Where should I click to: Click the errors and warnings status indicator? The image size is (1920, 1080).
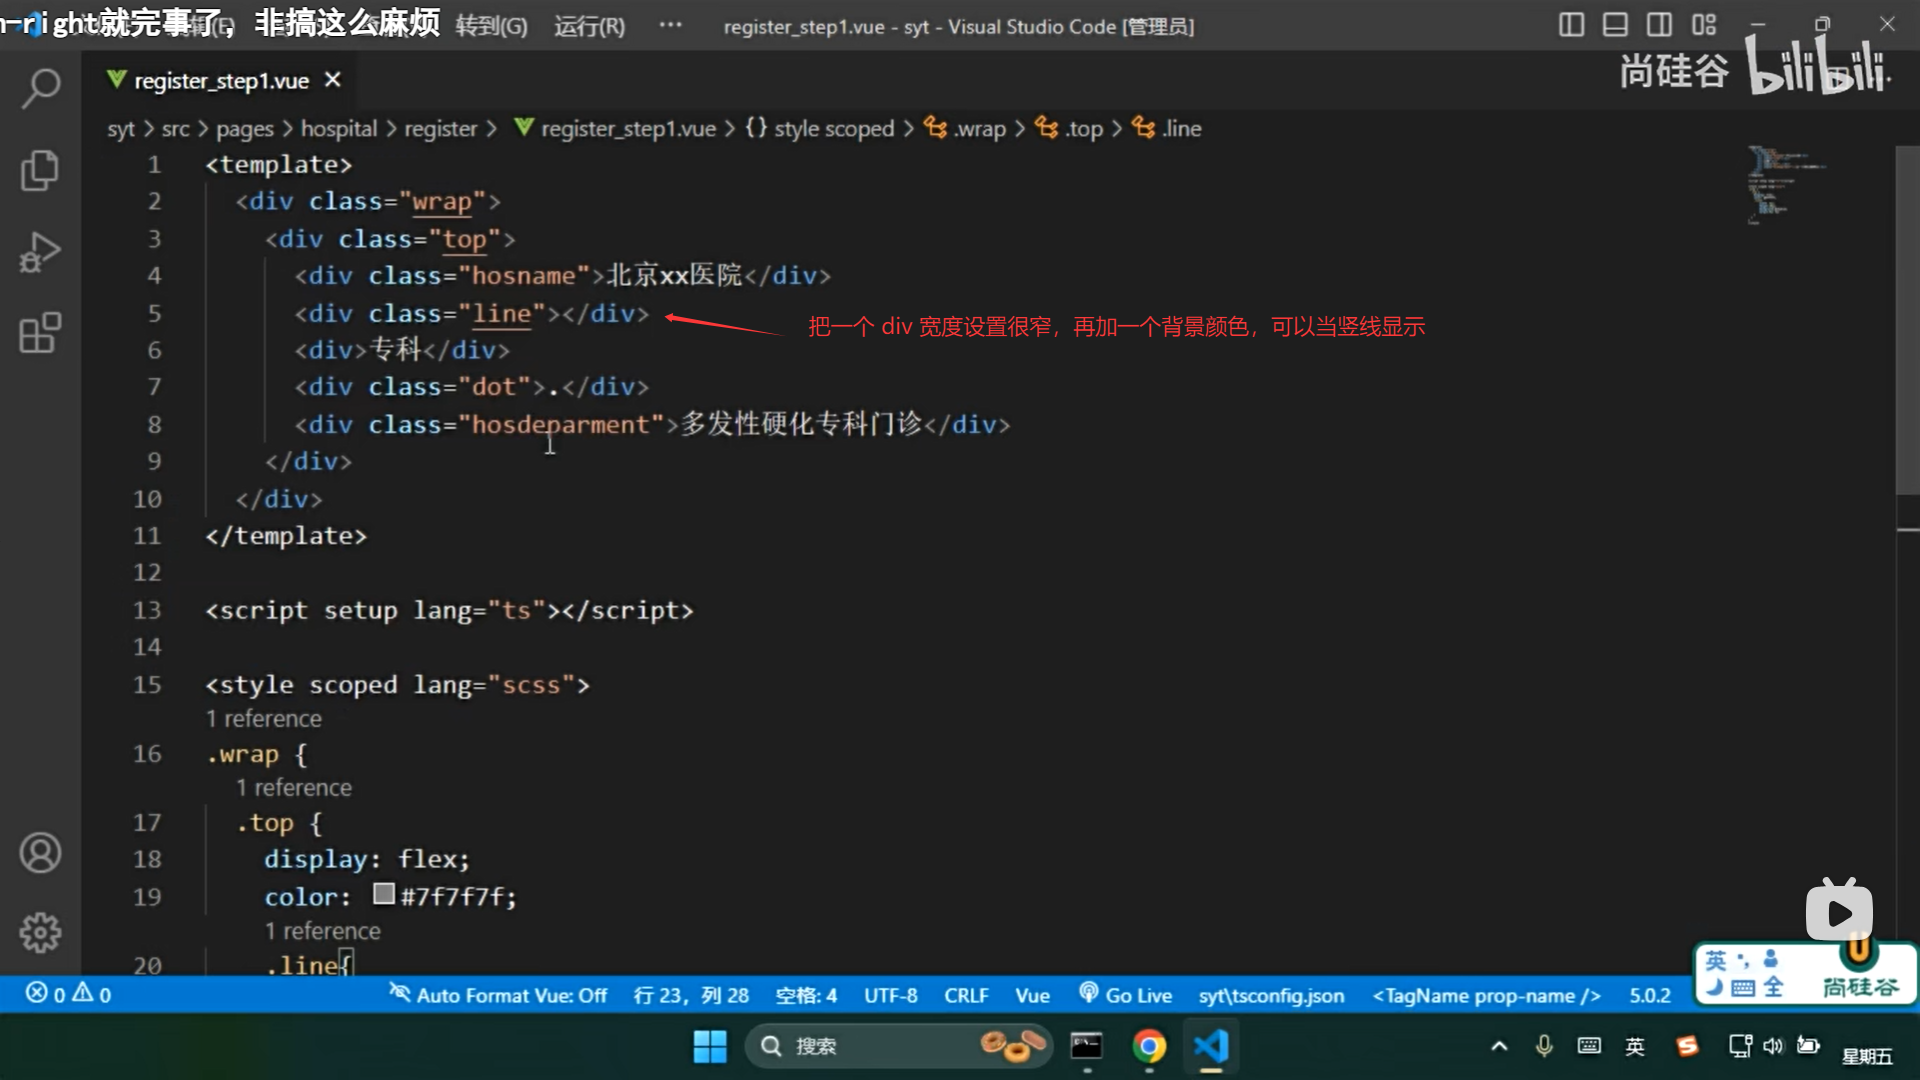[x=68, y=994]
